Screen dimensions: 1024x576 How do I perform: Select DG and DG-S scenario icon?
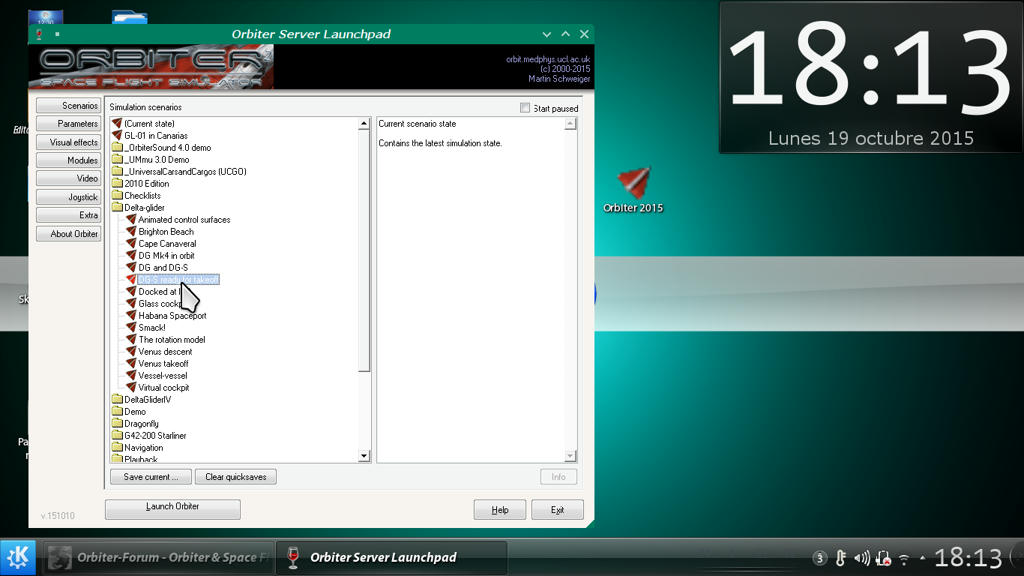point(131,267)
